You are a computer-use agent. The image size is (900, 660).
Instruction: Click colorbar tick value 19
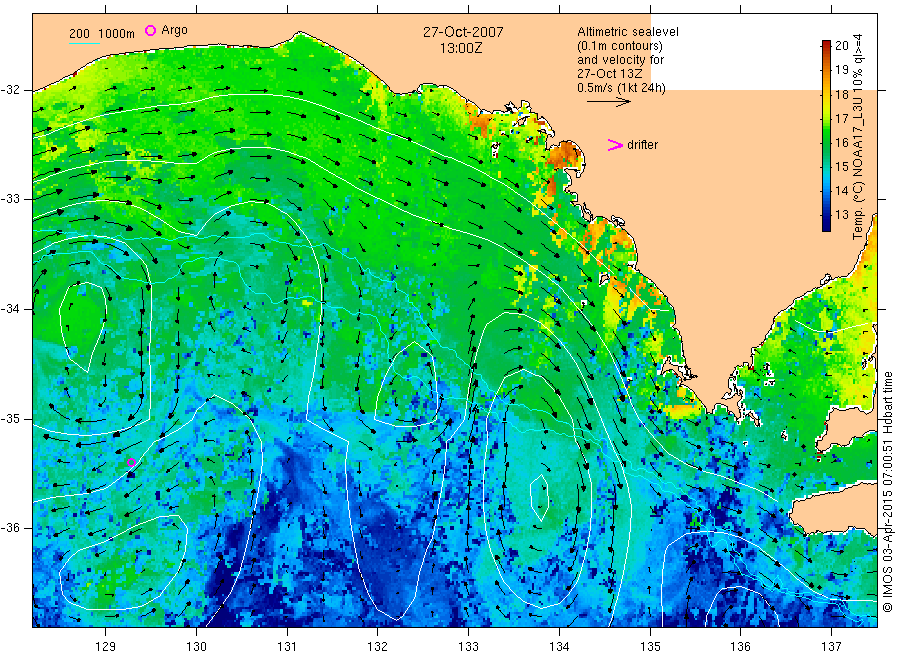coord(841,70)
